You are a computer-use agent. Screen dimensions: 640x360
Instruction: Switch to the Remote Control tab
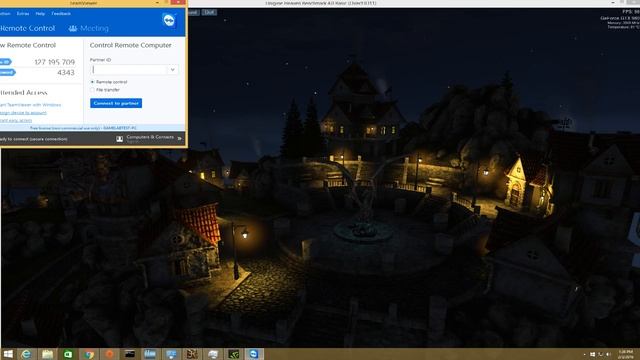tap(27, 28)
